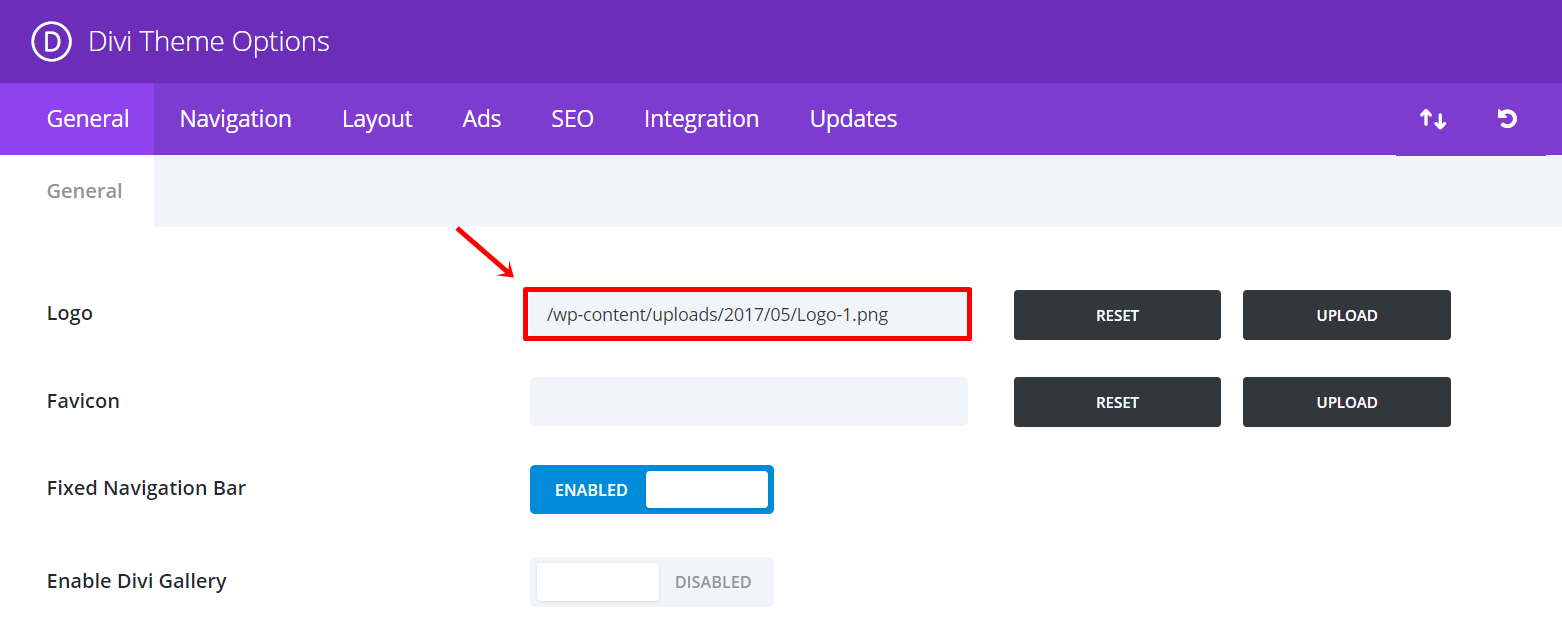Click the empty Favicon input field
Screen dimensions: 1562x626
point(748,402)
